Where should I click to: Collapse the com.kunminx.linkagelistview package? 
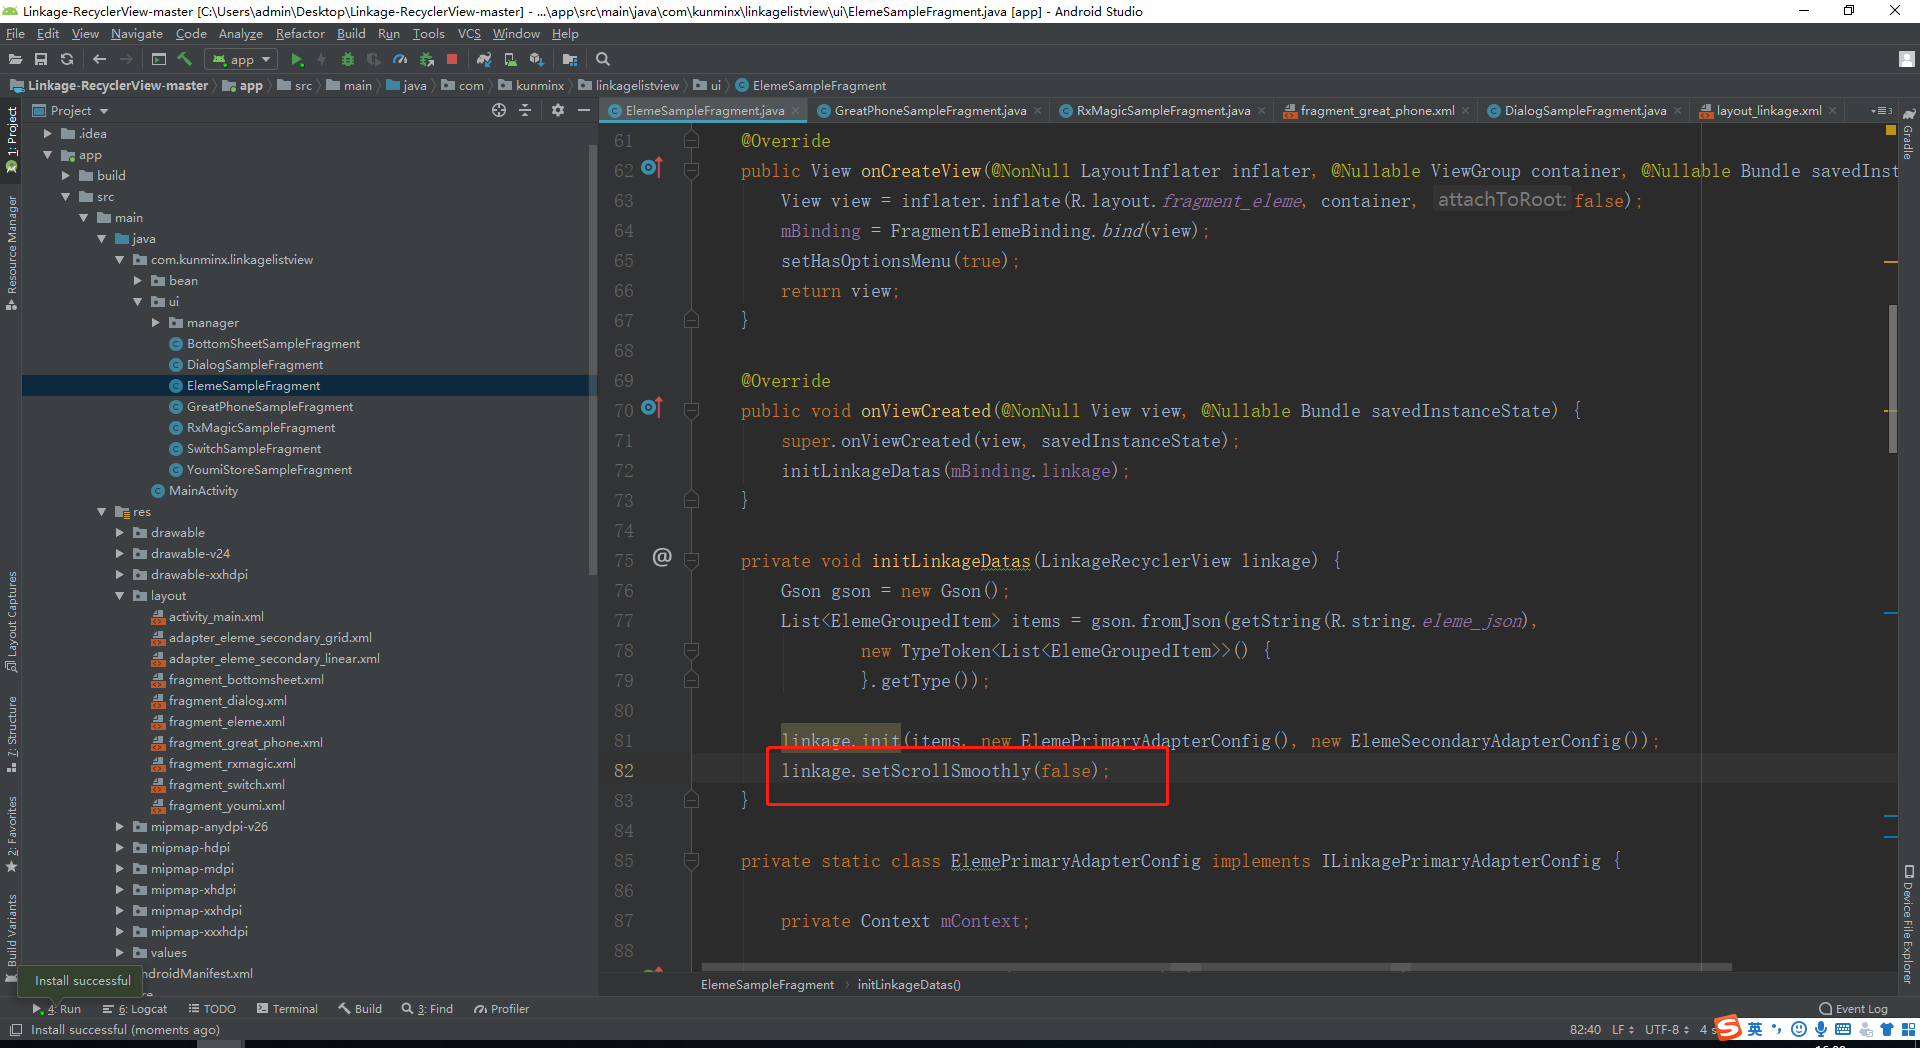[120, 259]
